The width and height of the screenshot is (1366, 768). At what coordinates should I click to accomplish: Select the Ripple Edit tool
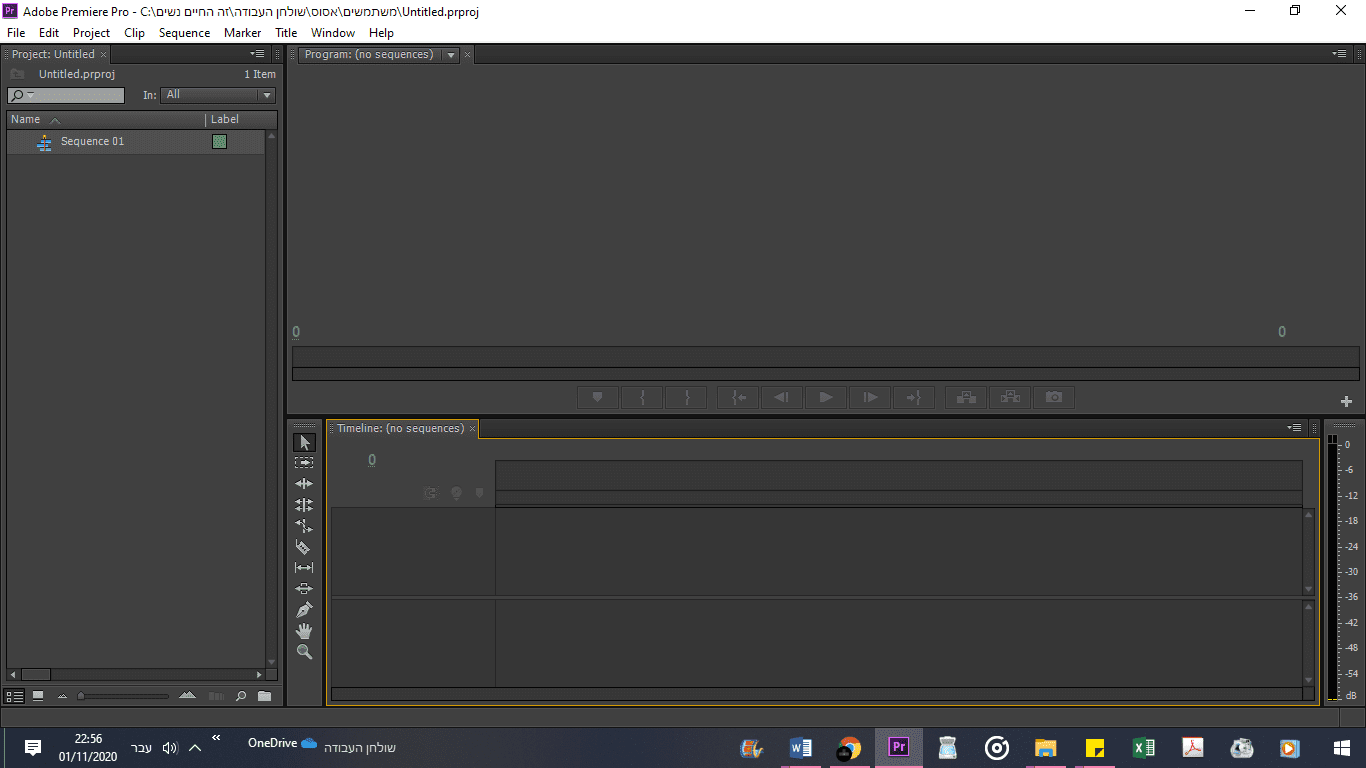(304, 484)
